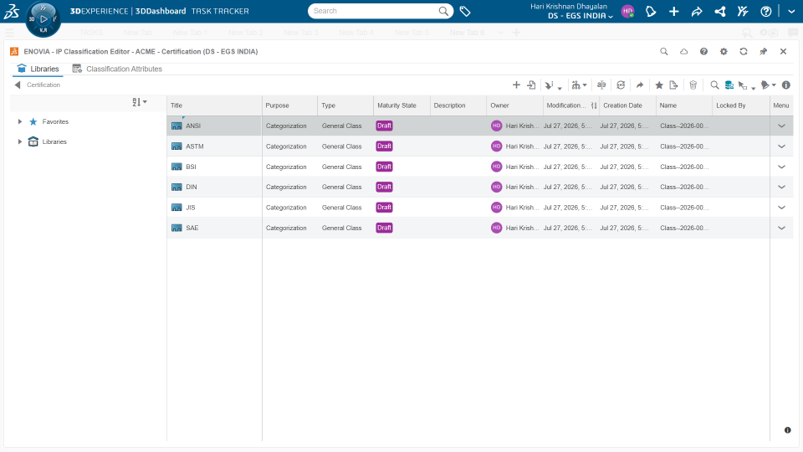803x452 pixels.
Task: Click the plus icon in top bar
Action: coord(674,11)
